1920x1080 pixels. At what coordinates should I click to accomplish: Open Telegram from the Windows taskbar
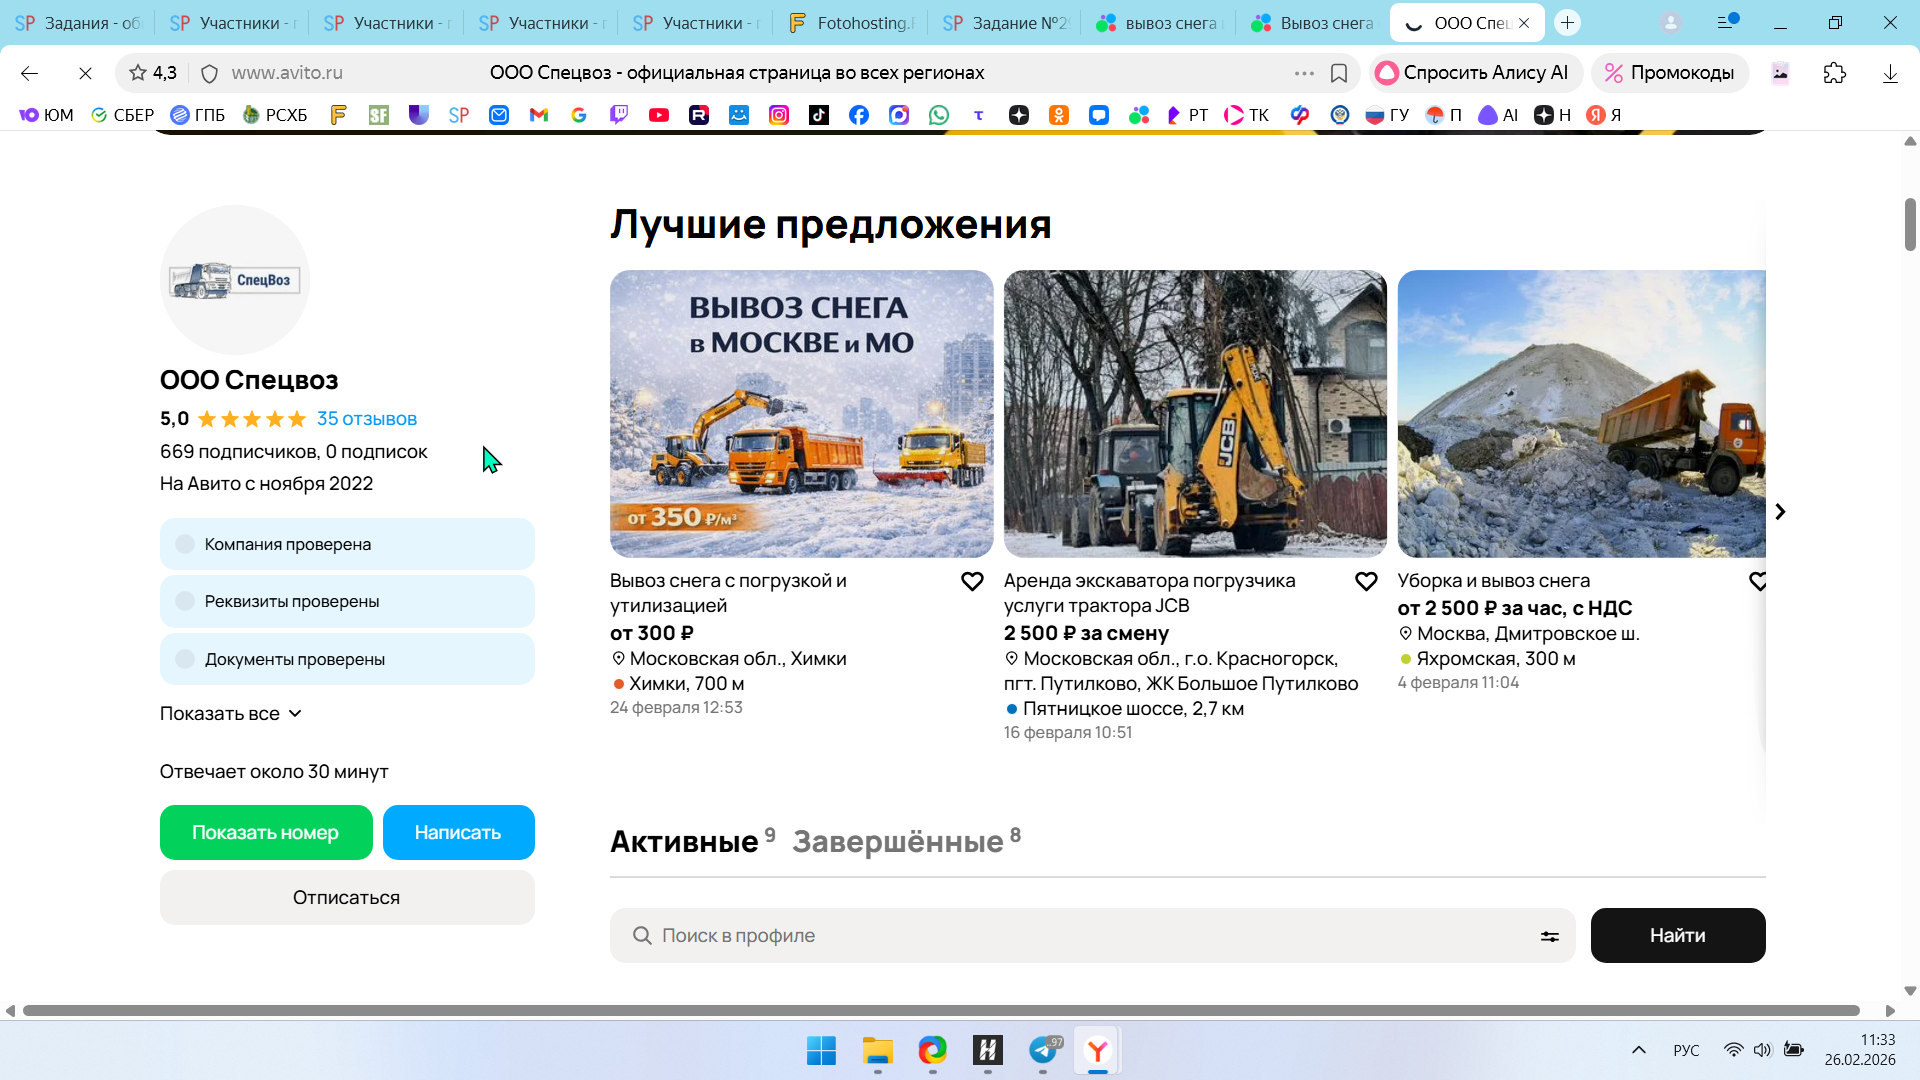[1043, 1051]
